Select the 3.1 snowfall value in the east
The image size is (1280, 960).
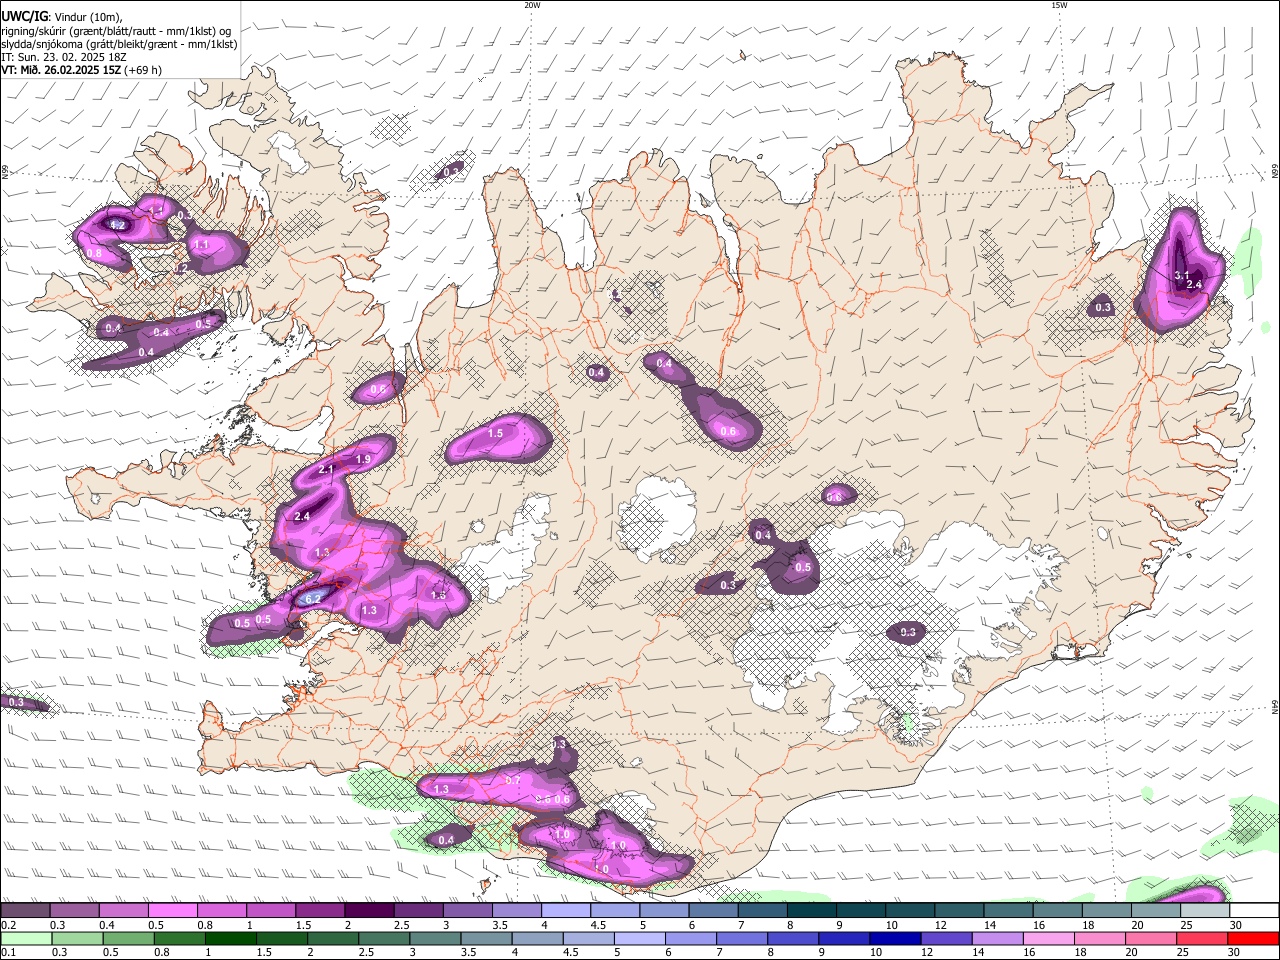tap(1182, 275)
